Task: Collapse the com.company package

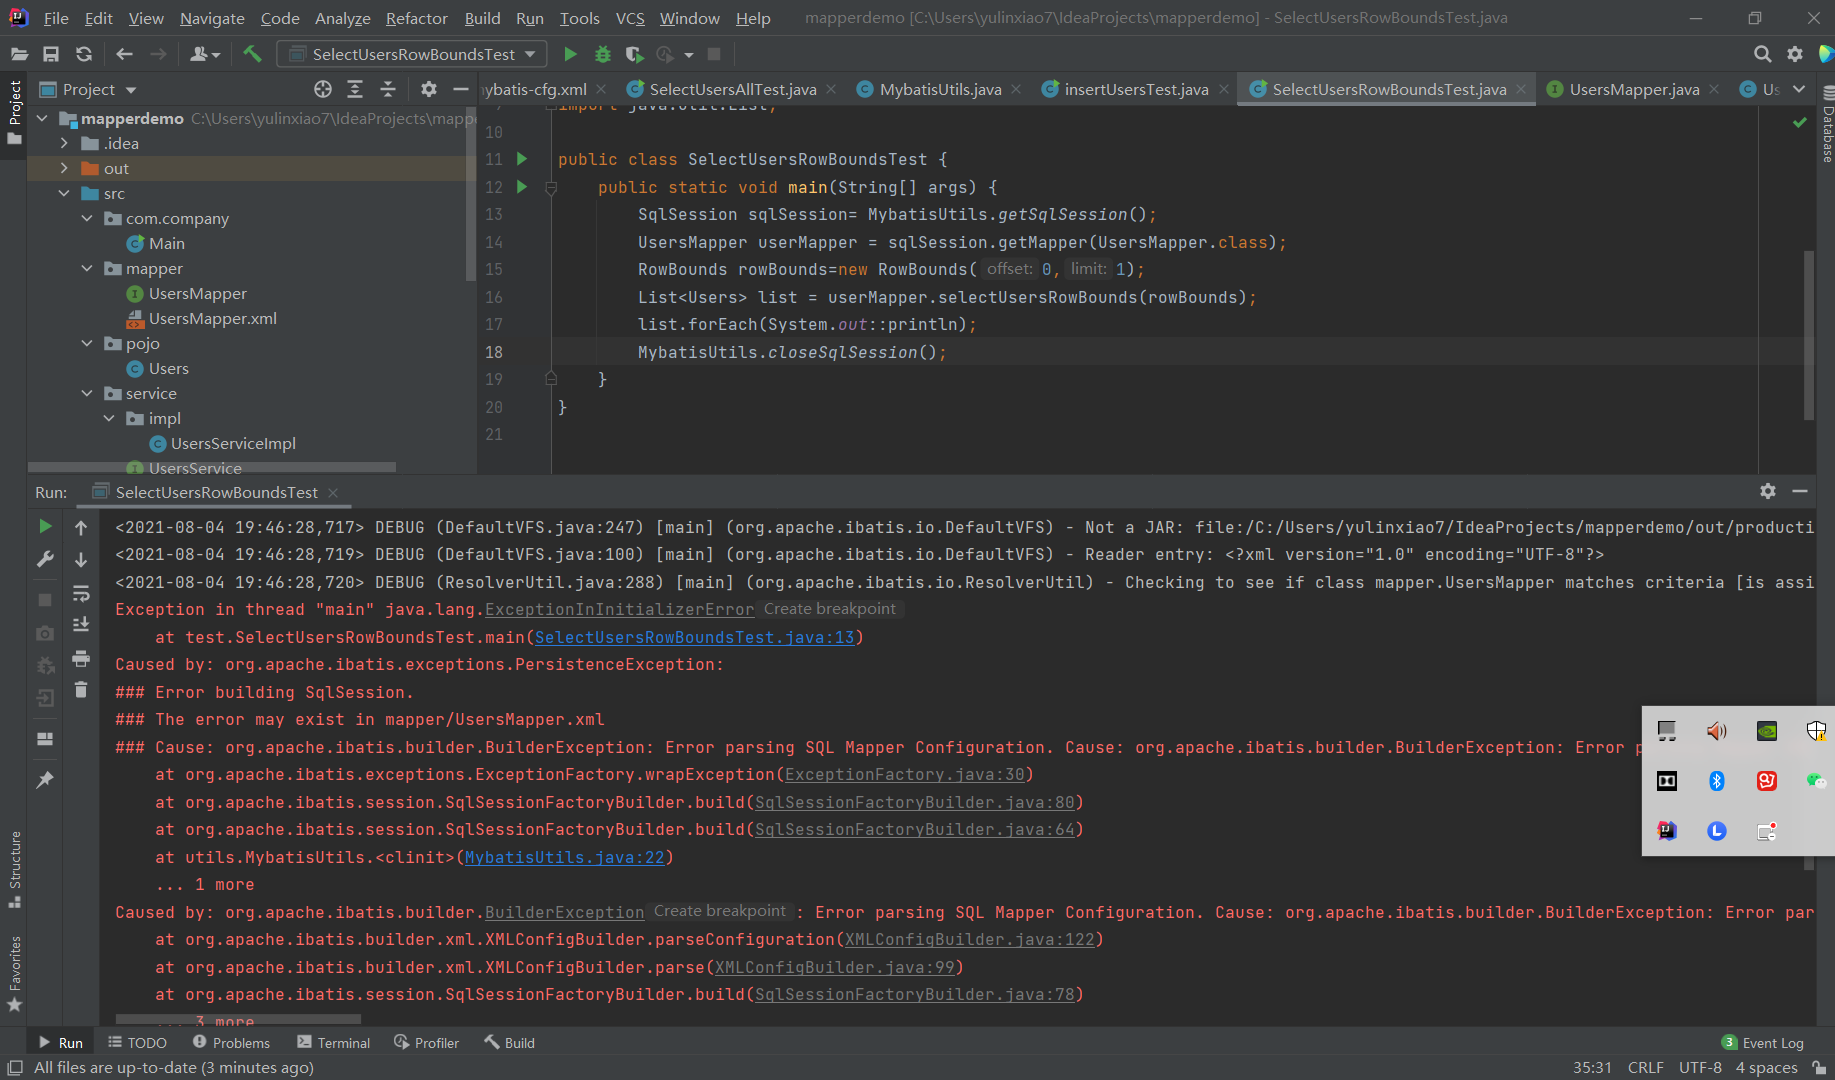Action: point(87,218)
